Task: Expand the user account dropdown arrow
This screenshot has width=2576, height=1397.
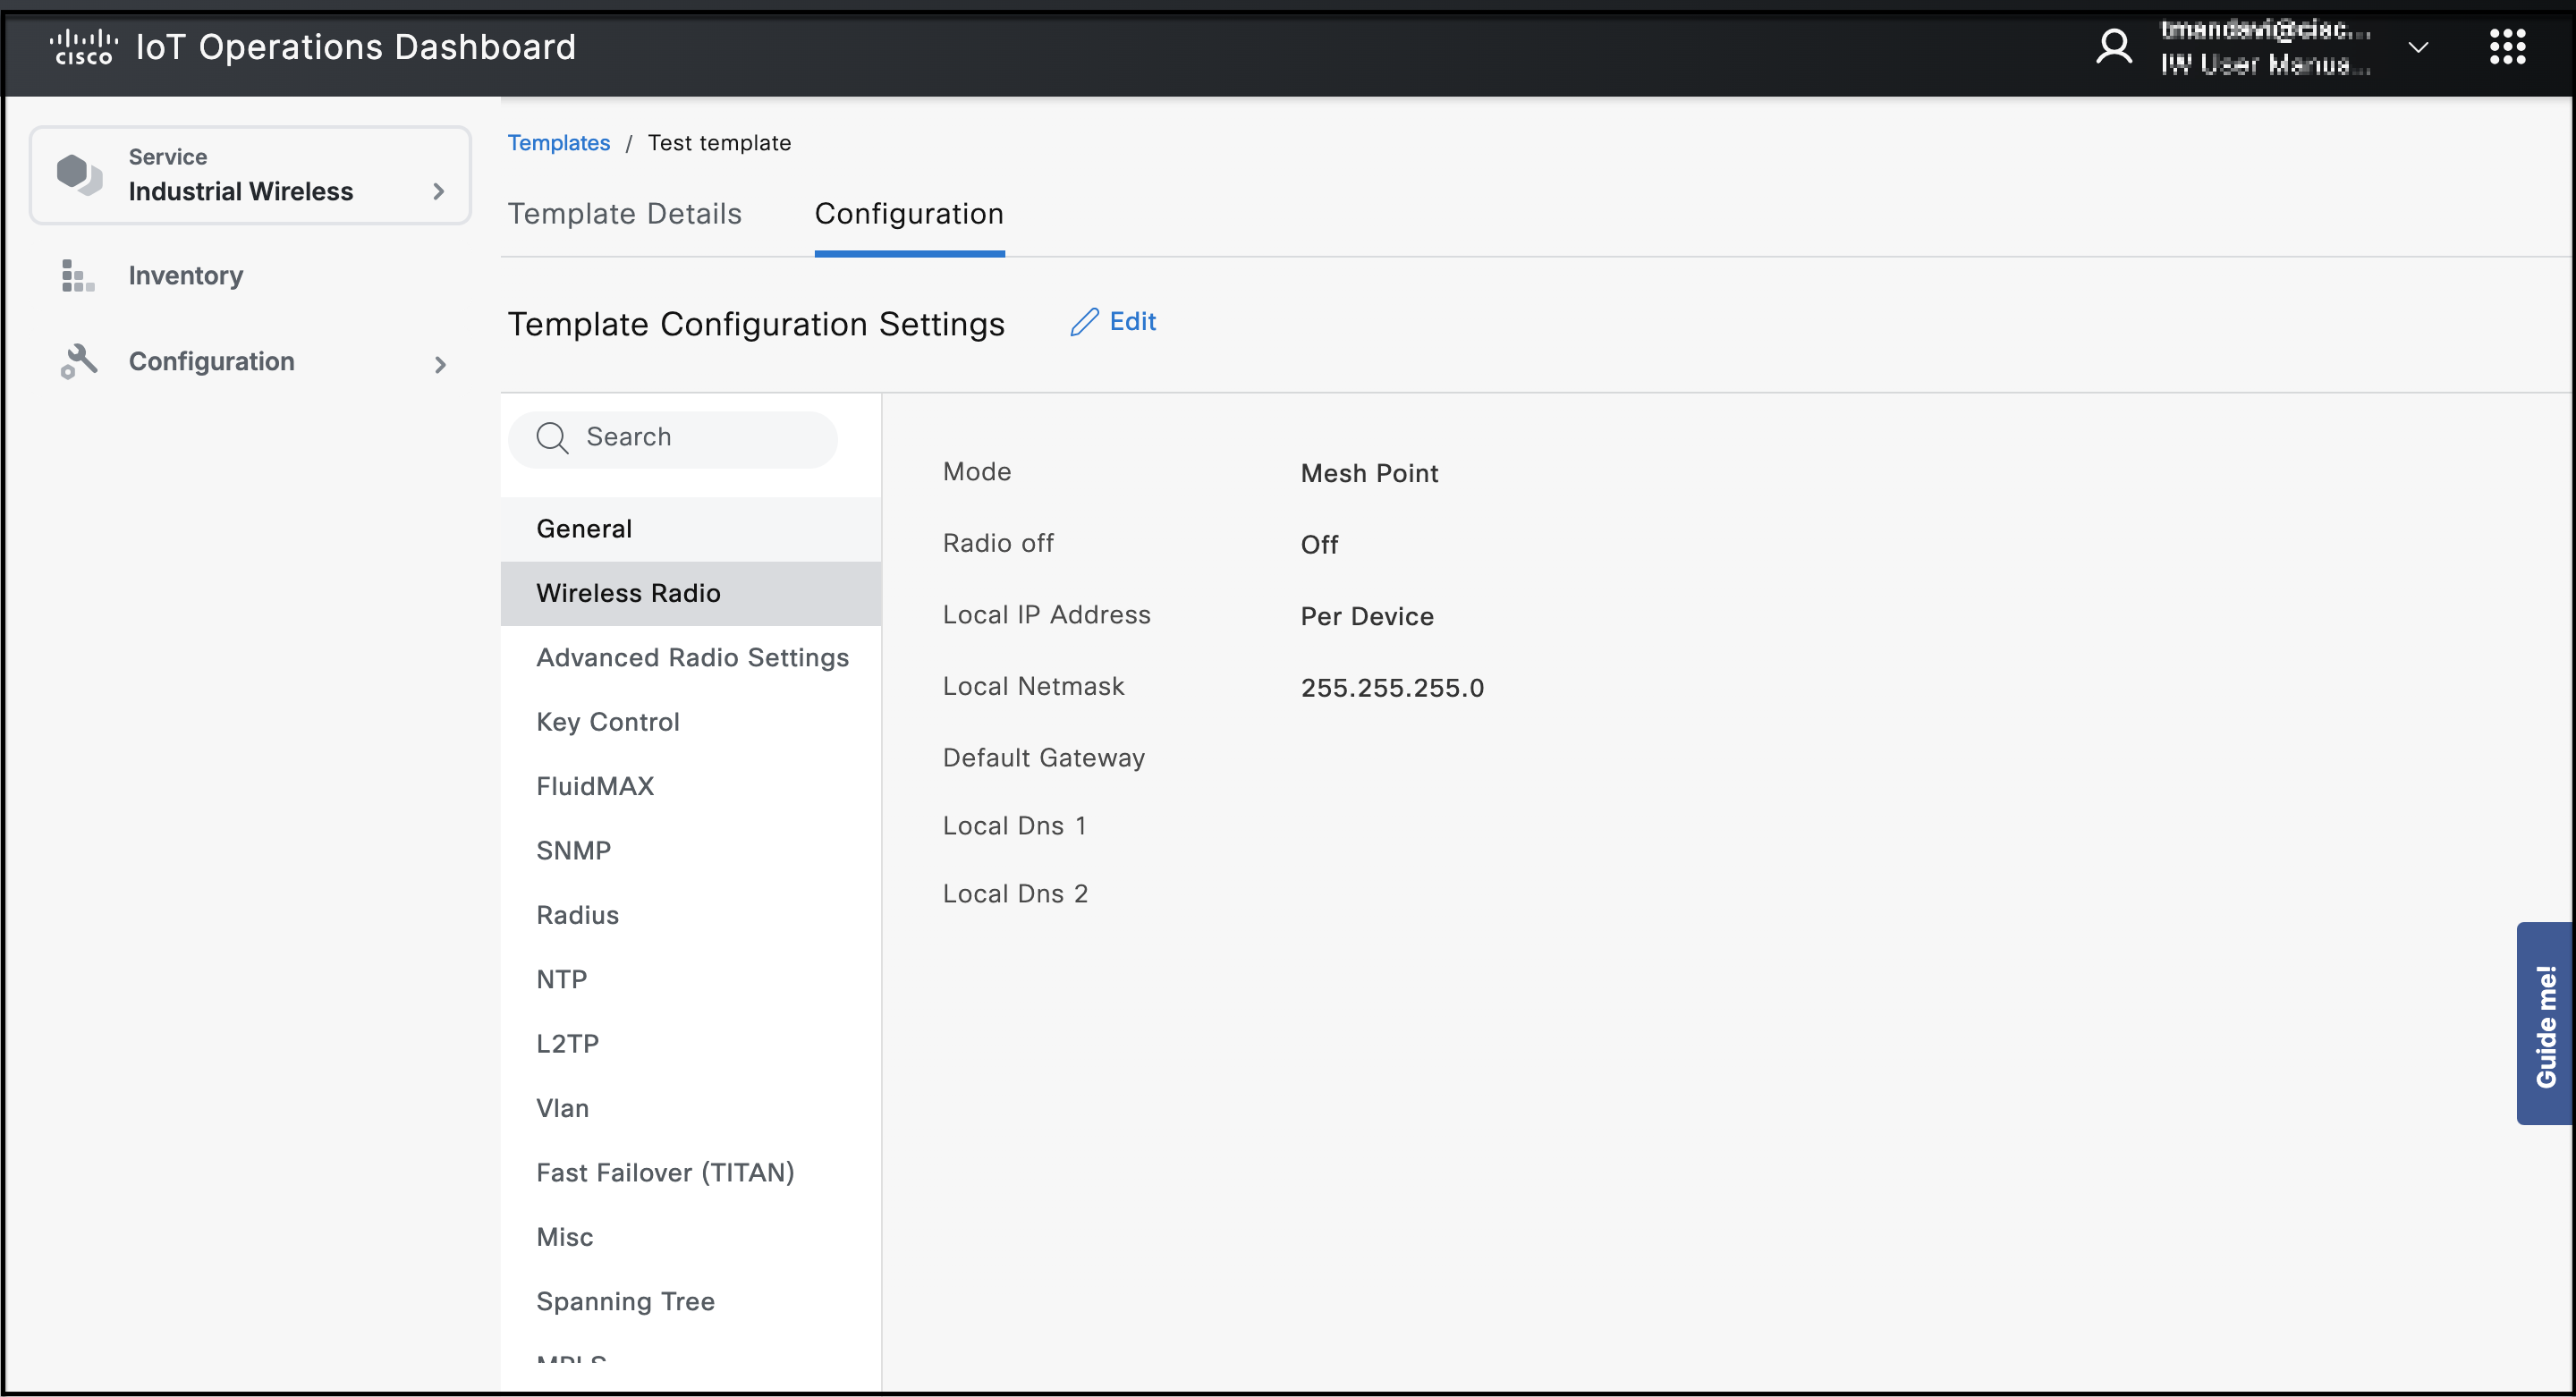Action: coord(2418,47)
